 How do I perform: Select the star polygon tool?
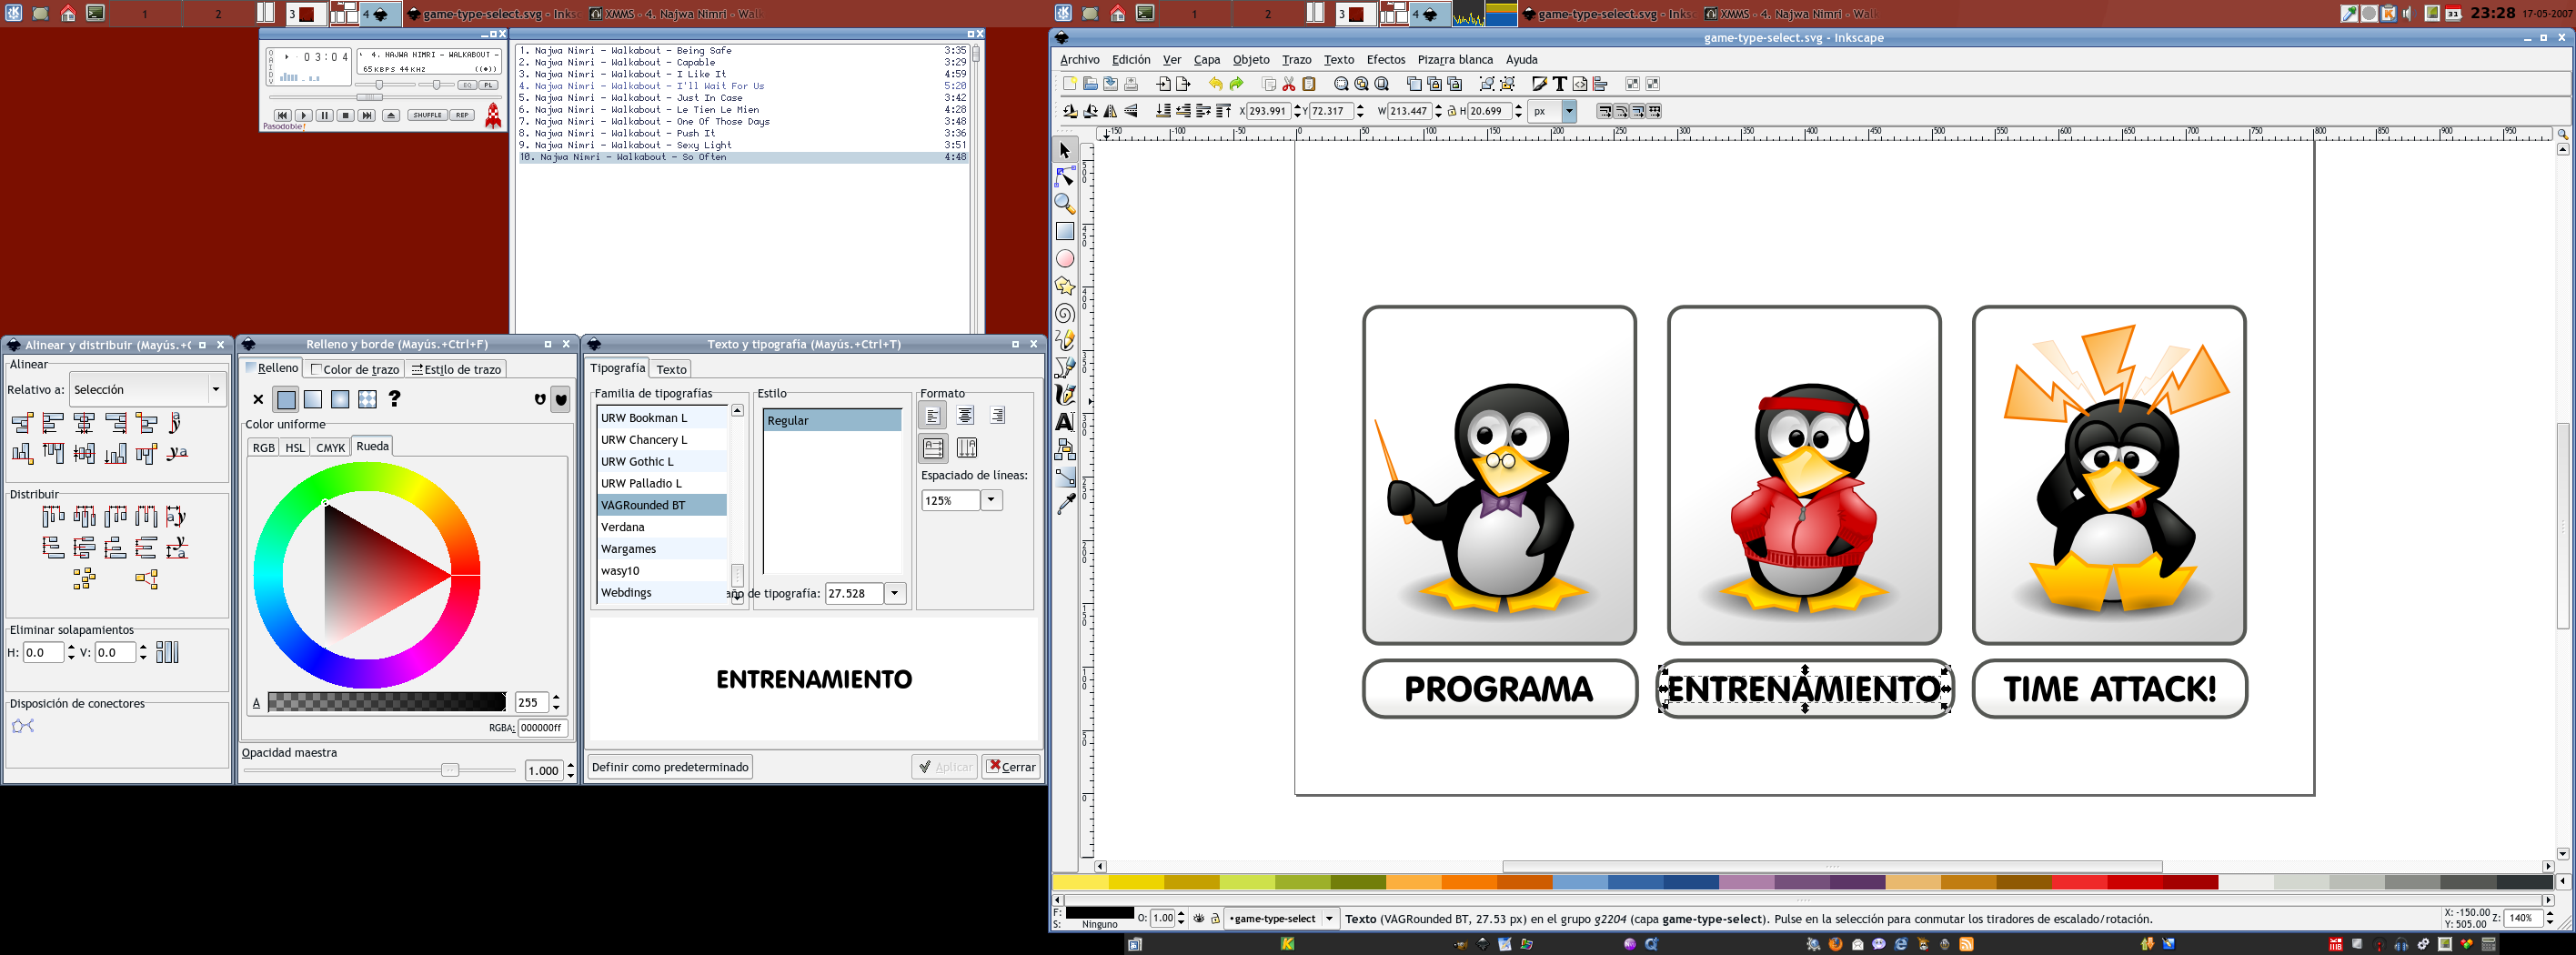coord(1065,286)
